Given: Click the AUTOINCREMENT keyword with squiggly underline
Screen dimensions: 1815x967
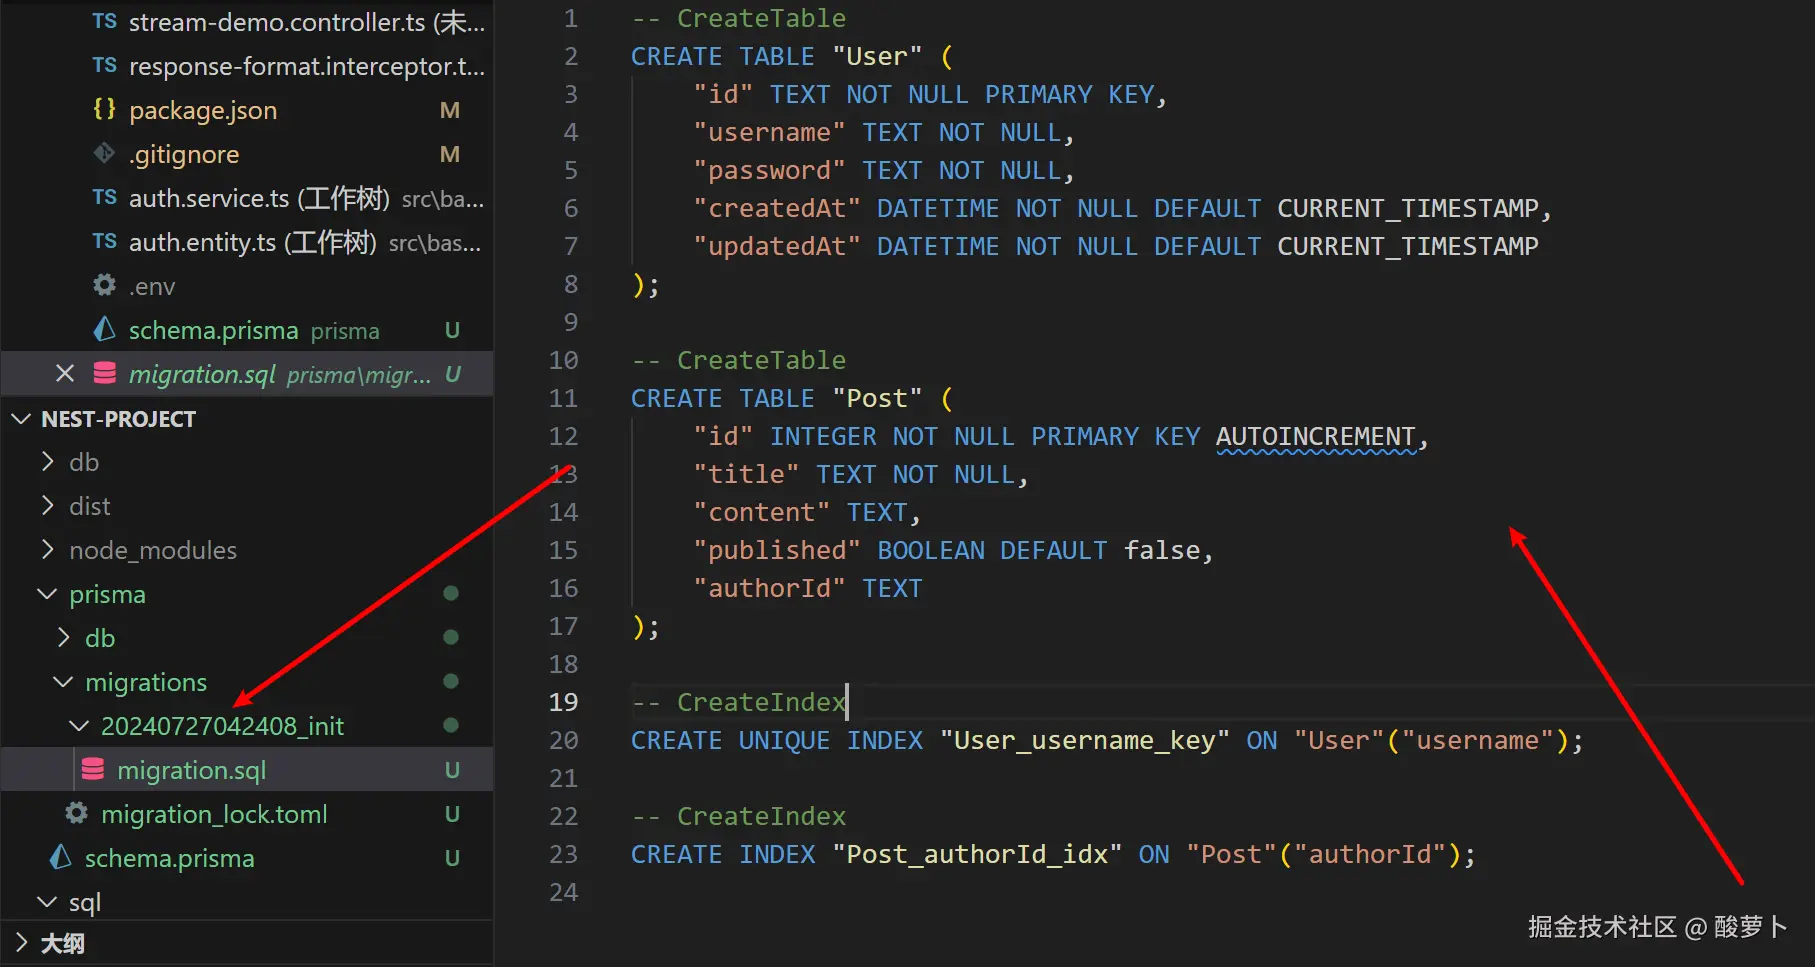Looking at the screenshot, I should [1315, 437].
